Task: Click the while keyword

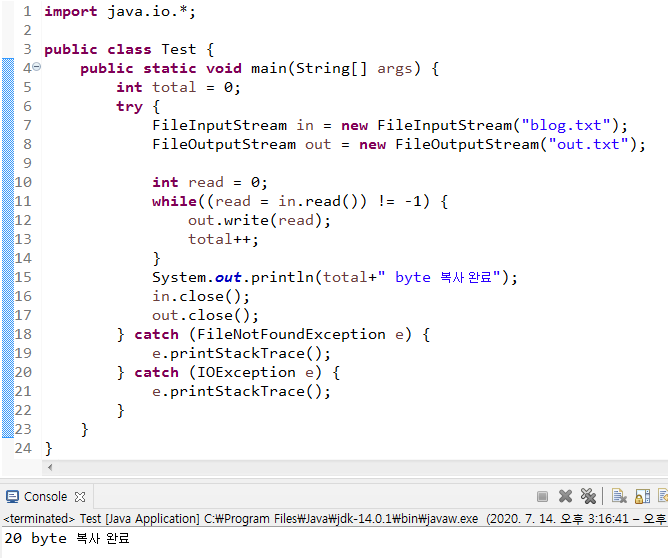Action: coord(174,201)
